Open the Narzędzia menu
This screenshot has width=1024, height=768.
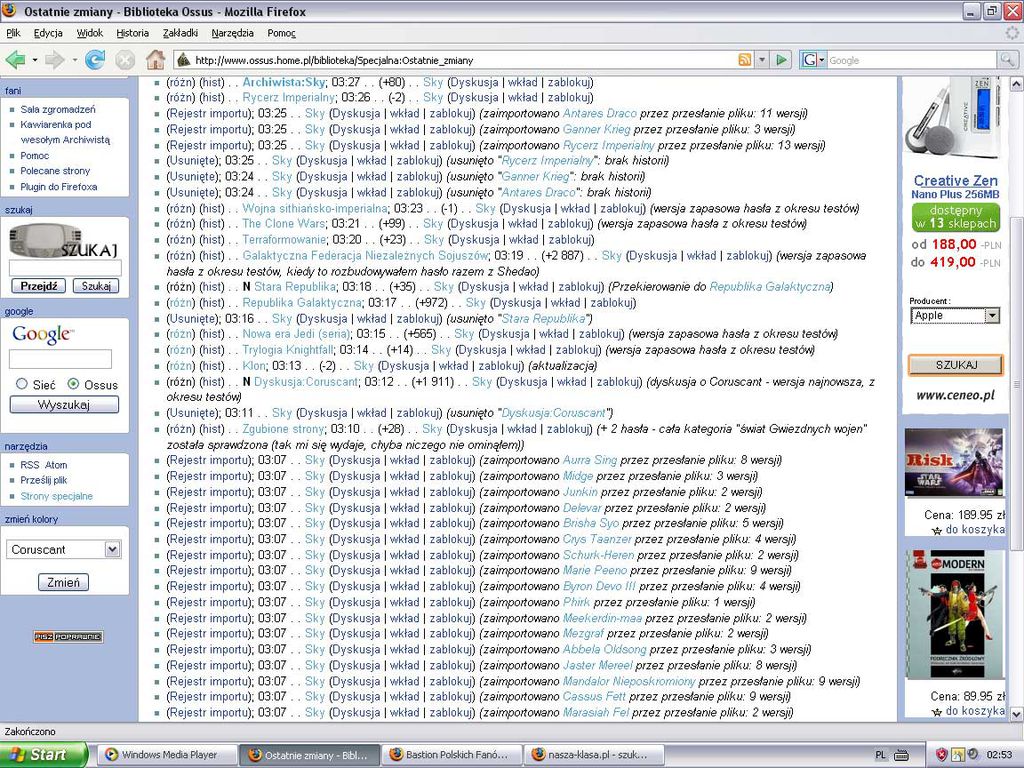tap(232, 33)
